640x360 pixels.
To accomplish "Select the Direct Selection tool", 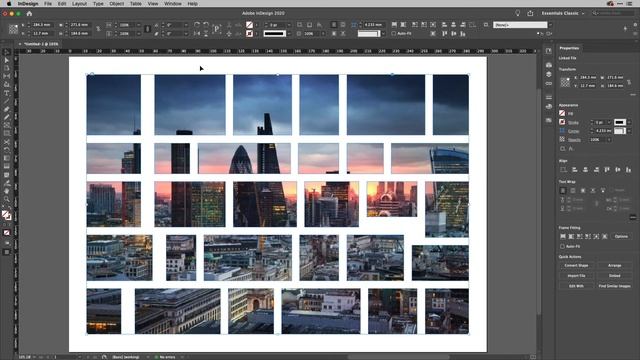I will click(x=7, y=60).
